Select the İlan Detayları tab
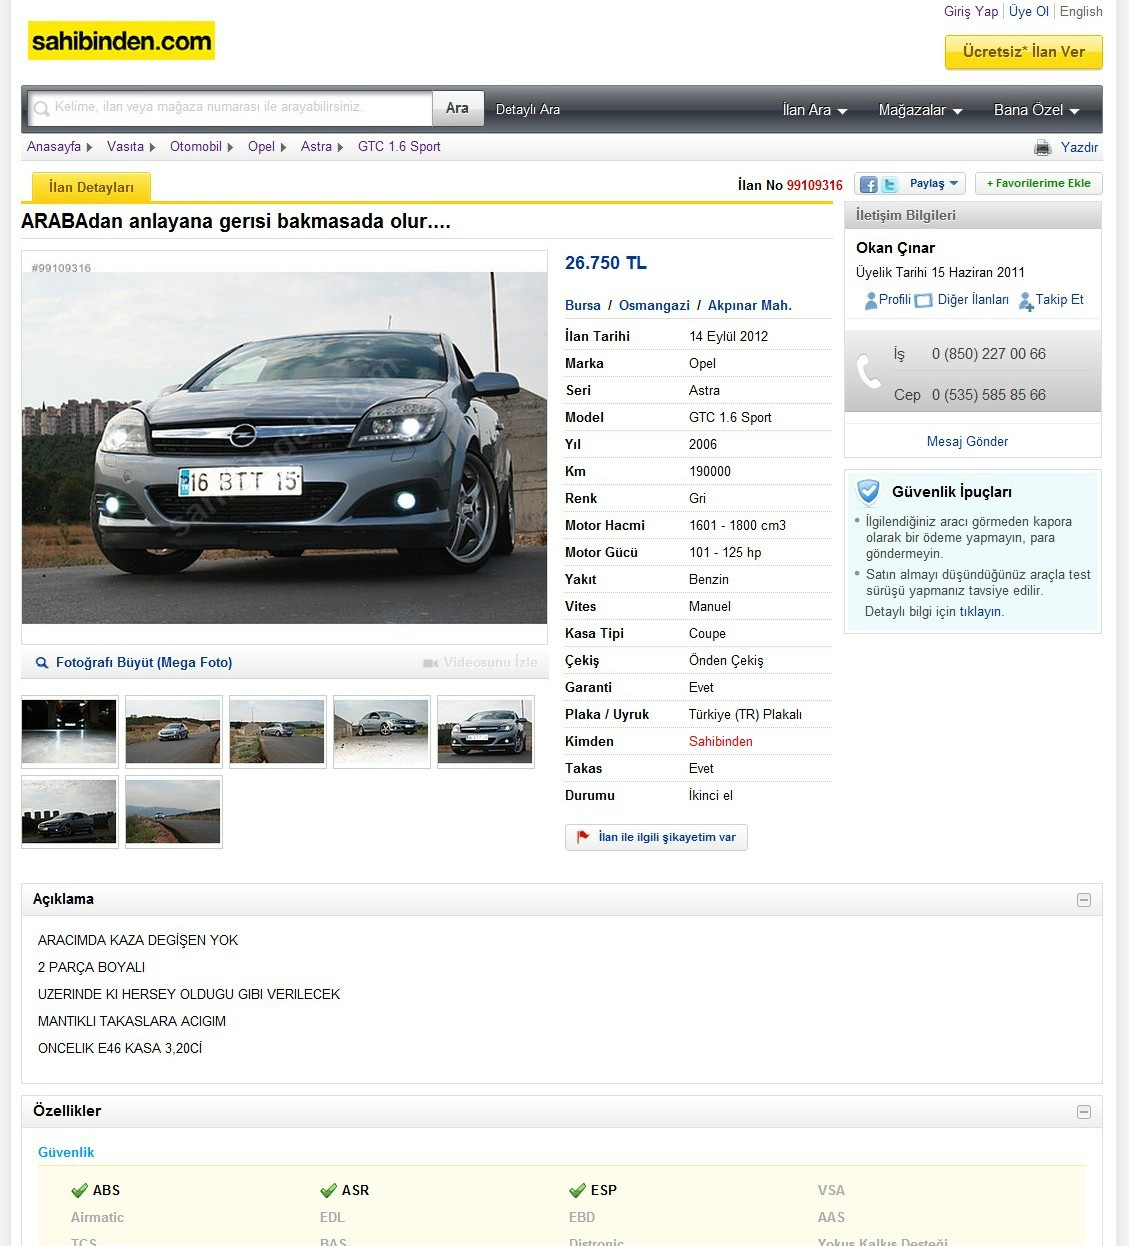The image size is (1129, 1246). [x=91, y=187]
